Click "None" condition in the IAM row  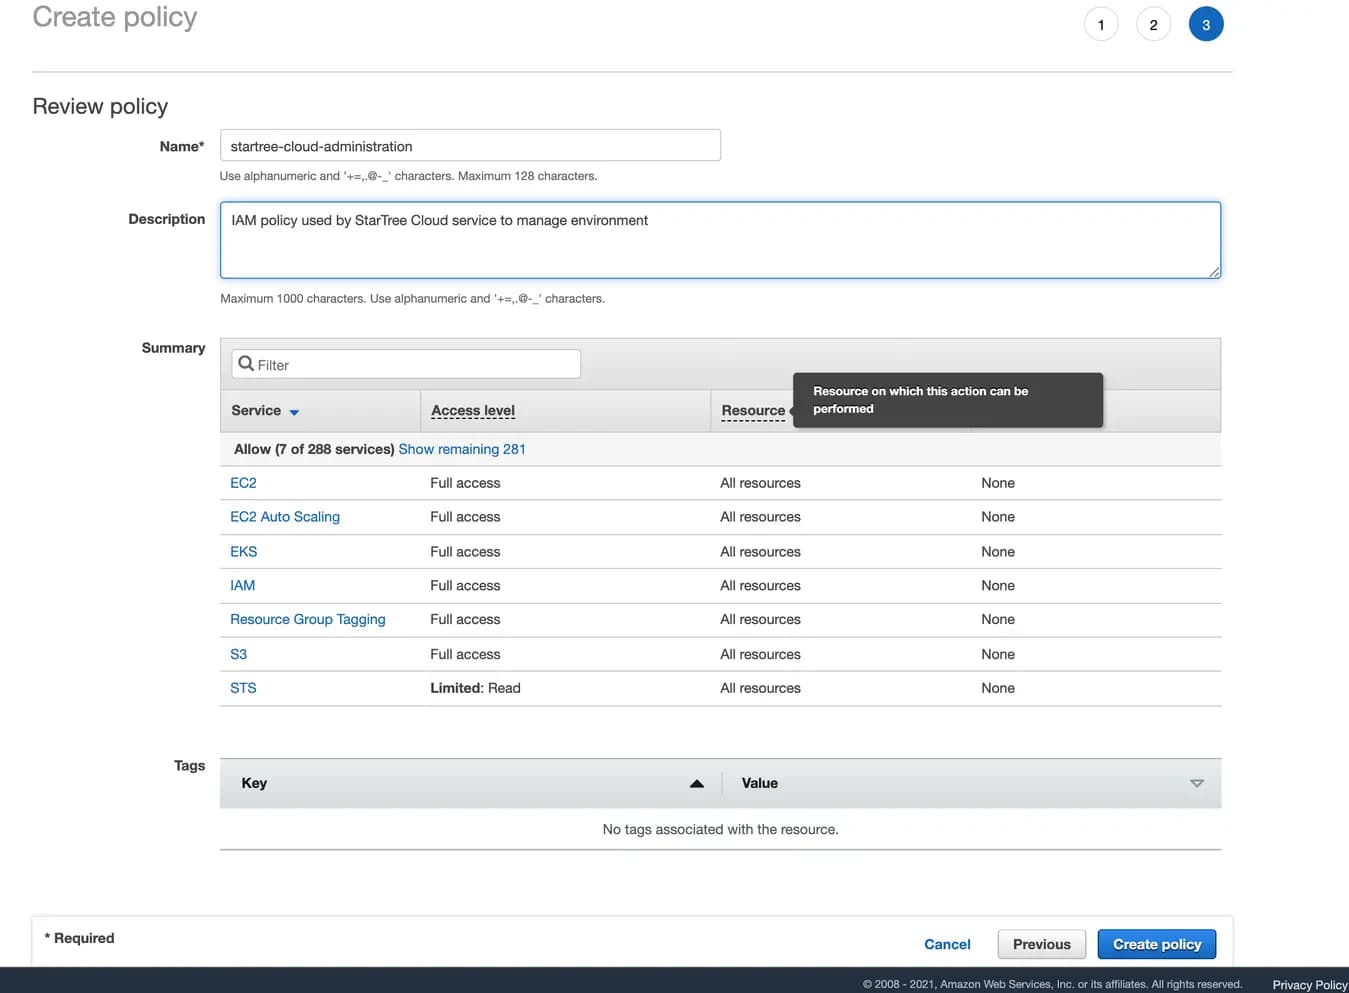pyautogui.click(x=998, y=586)
